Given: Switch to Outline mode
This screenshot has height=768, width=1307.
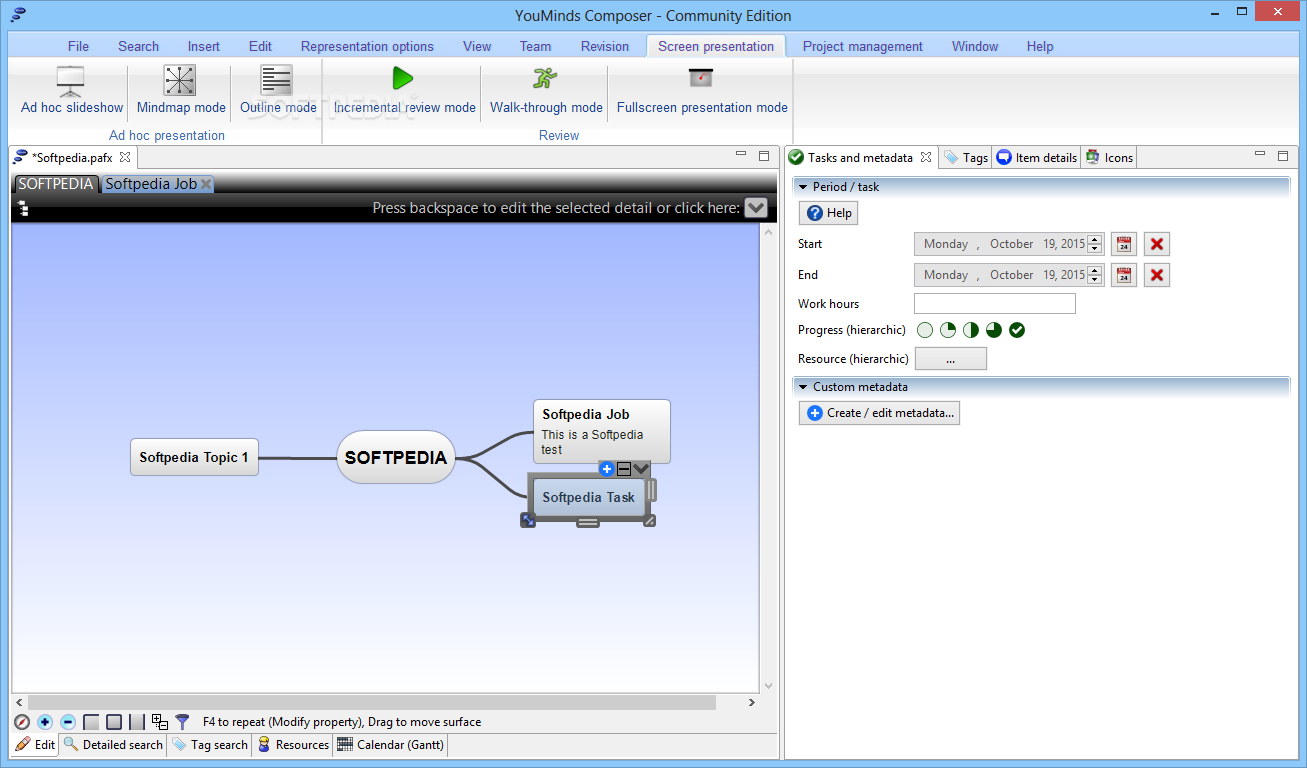Looking at the screenshot, I should coord(278,91).
